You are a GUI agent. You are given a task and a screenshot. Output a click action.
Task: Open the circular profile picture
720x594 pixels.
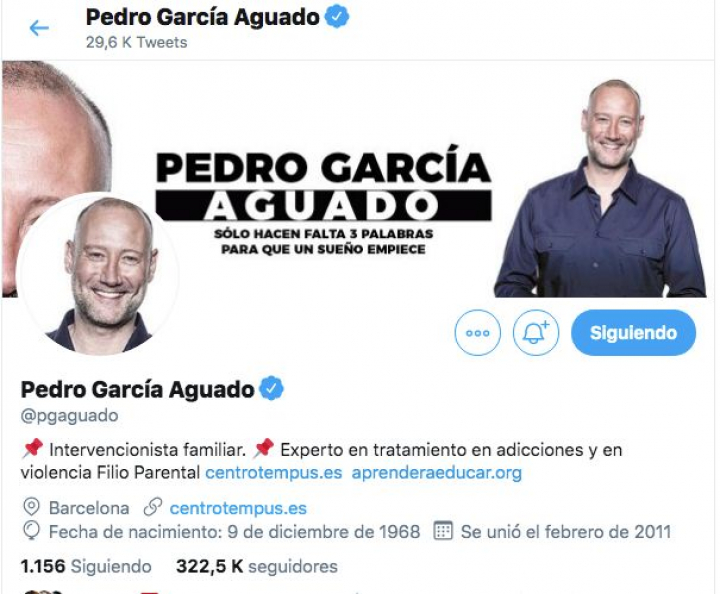[x=97, y=274]
